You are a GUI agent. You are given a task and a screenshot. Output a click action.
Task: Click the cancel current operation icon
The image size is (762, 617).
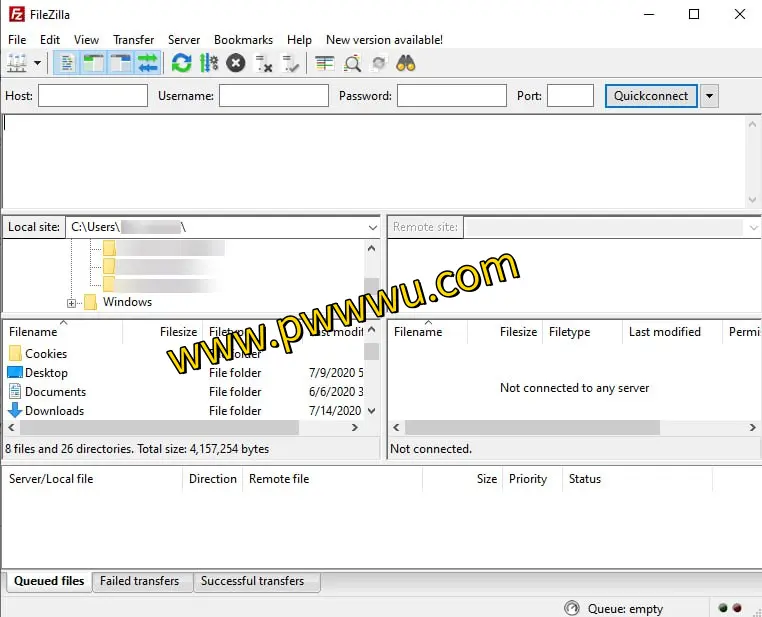tap(235, 63)
